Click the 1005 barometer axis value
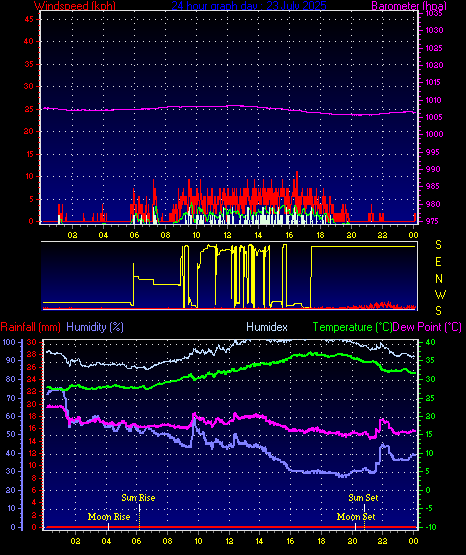The width and height of the screenshot is (466, 555). (x=434, y=117)
